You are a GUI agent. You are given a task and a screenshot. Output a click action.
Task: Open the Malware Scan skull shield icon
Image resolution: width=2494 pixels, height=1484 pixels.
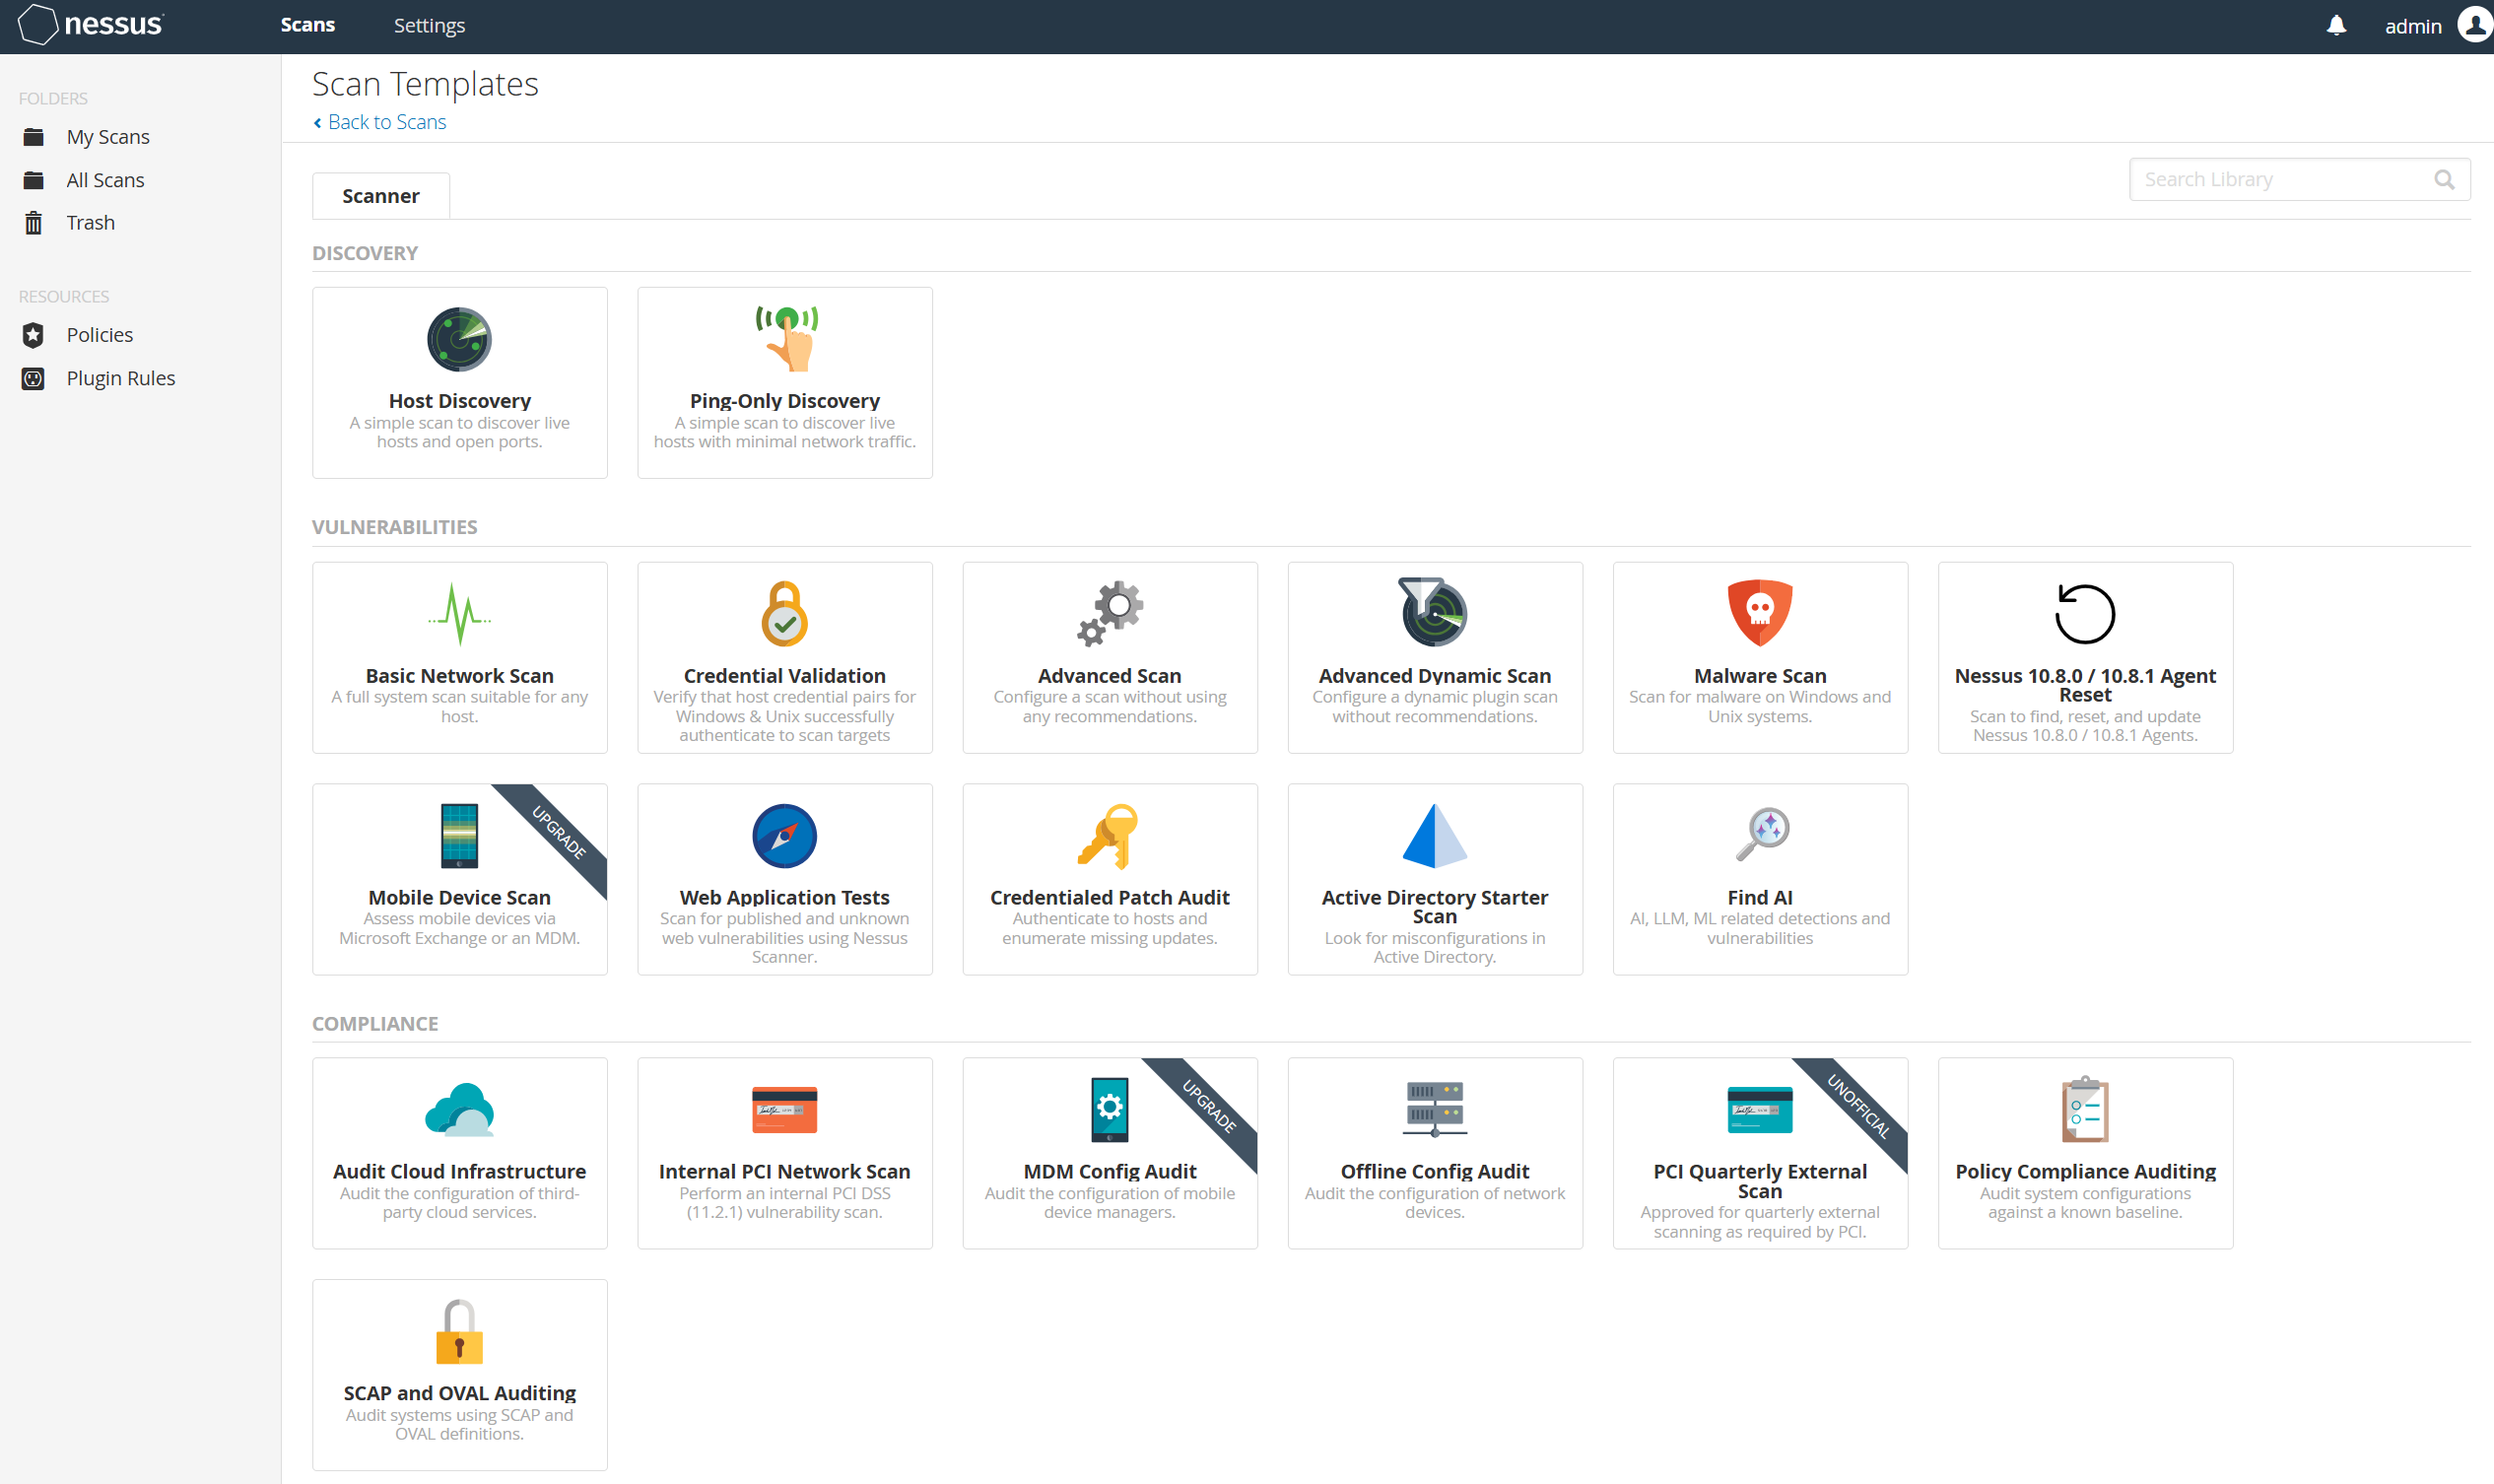pyautogui.click(x=1760, y=612)
